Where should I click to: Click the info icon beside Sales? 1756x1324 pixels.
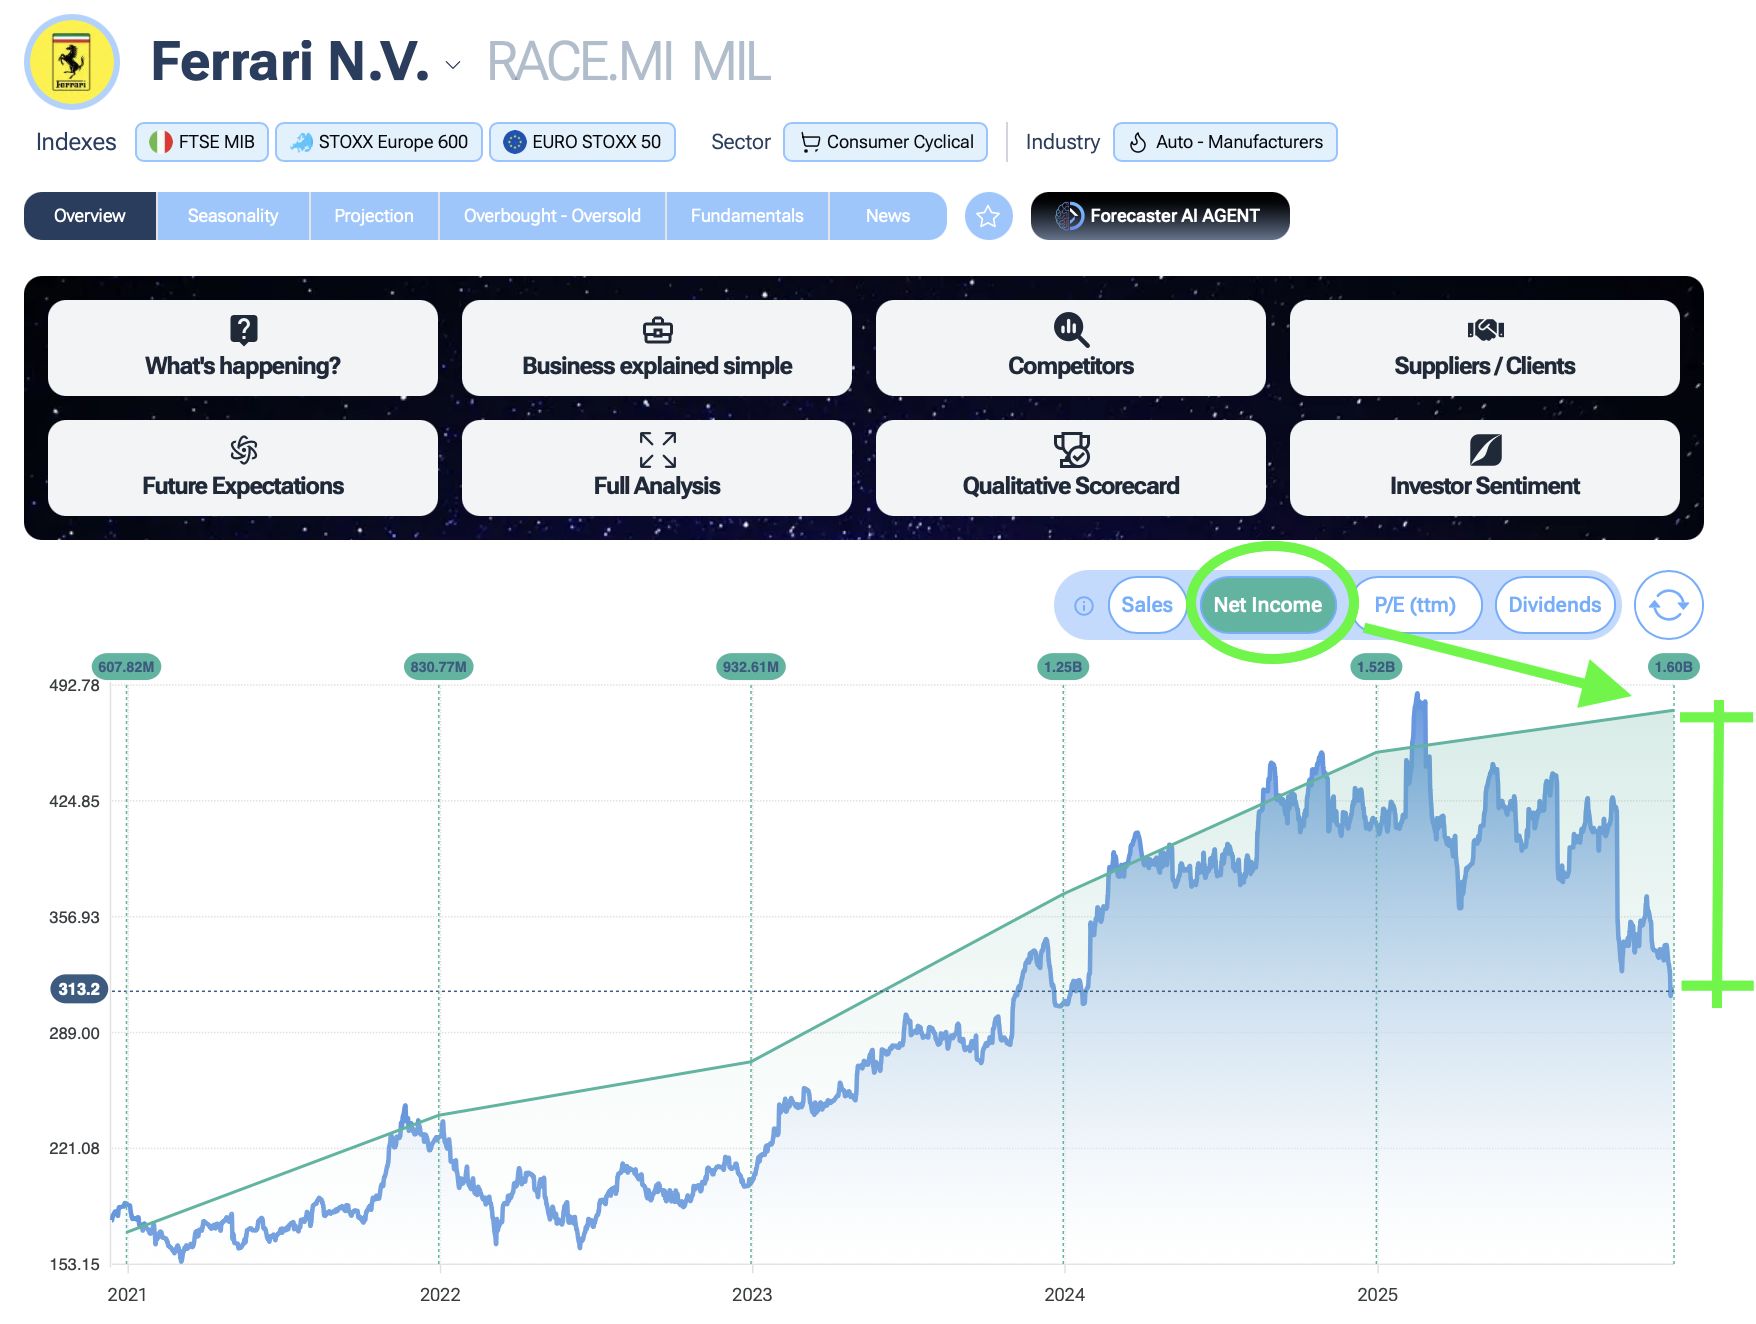click(1083, 606)
